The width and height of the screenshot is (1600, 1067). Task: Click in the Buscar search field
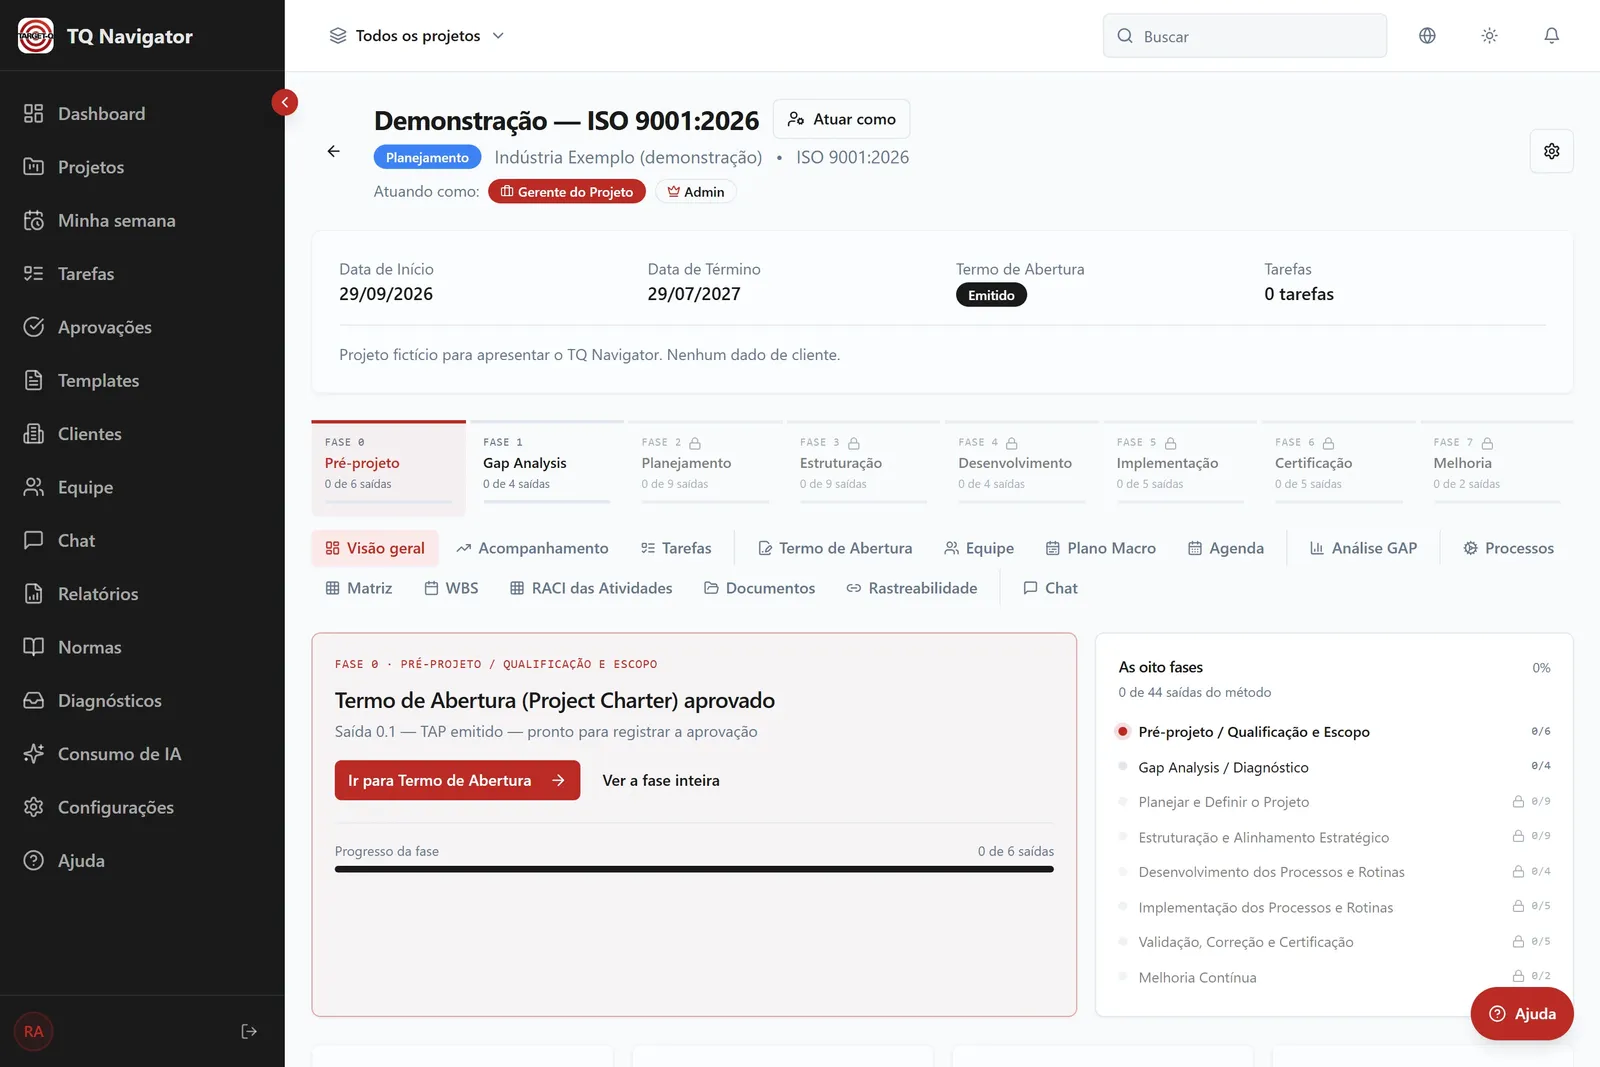tap(1245, 36)
